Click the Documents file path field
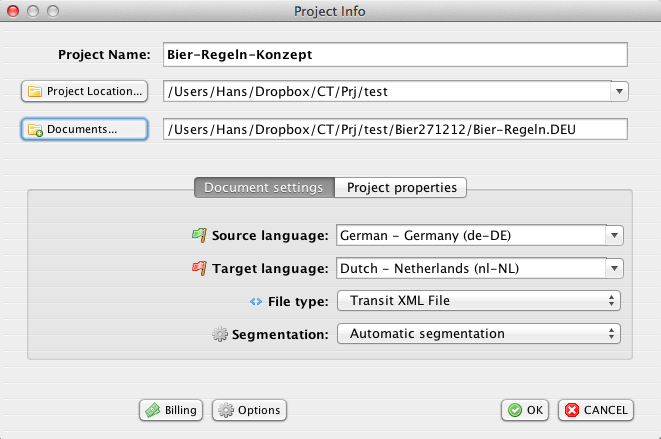Image resolution: width=661 pixels, height=439 pixels. pyautogui.click(x=394, y=129)
